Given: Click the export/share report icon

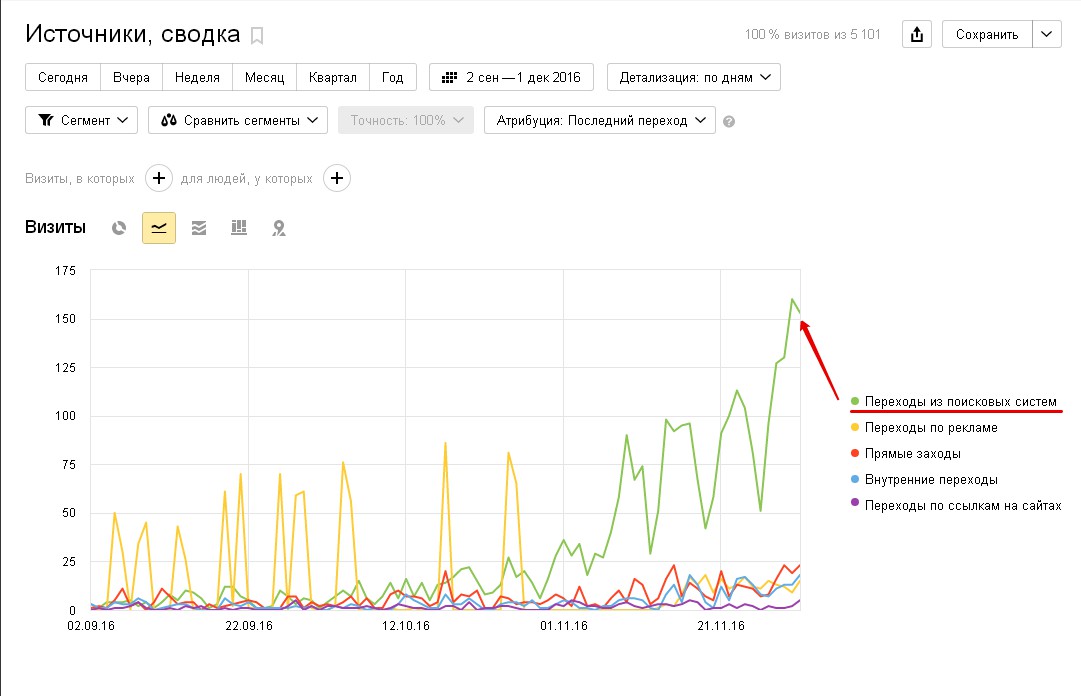Looking at the screenshot, I should [x=917, y=34].
